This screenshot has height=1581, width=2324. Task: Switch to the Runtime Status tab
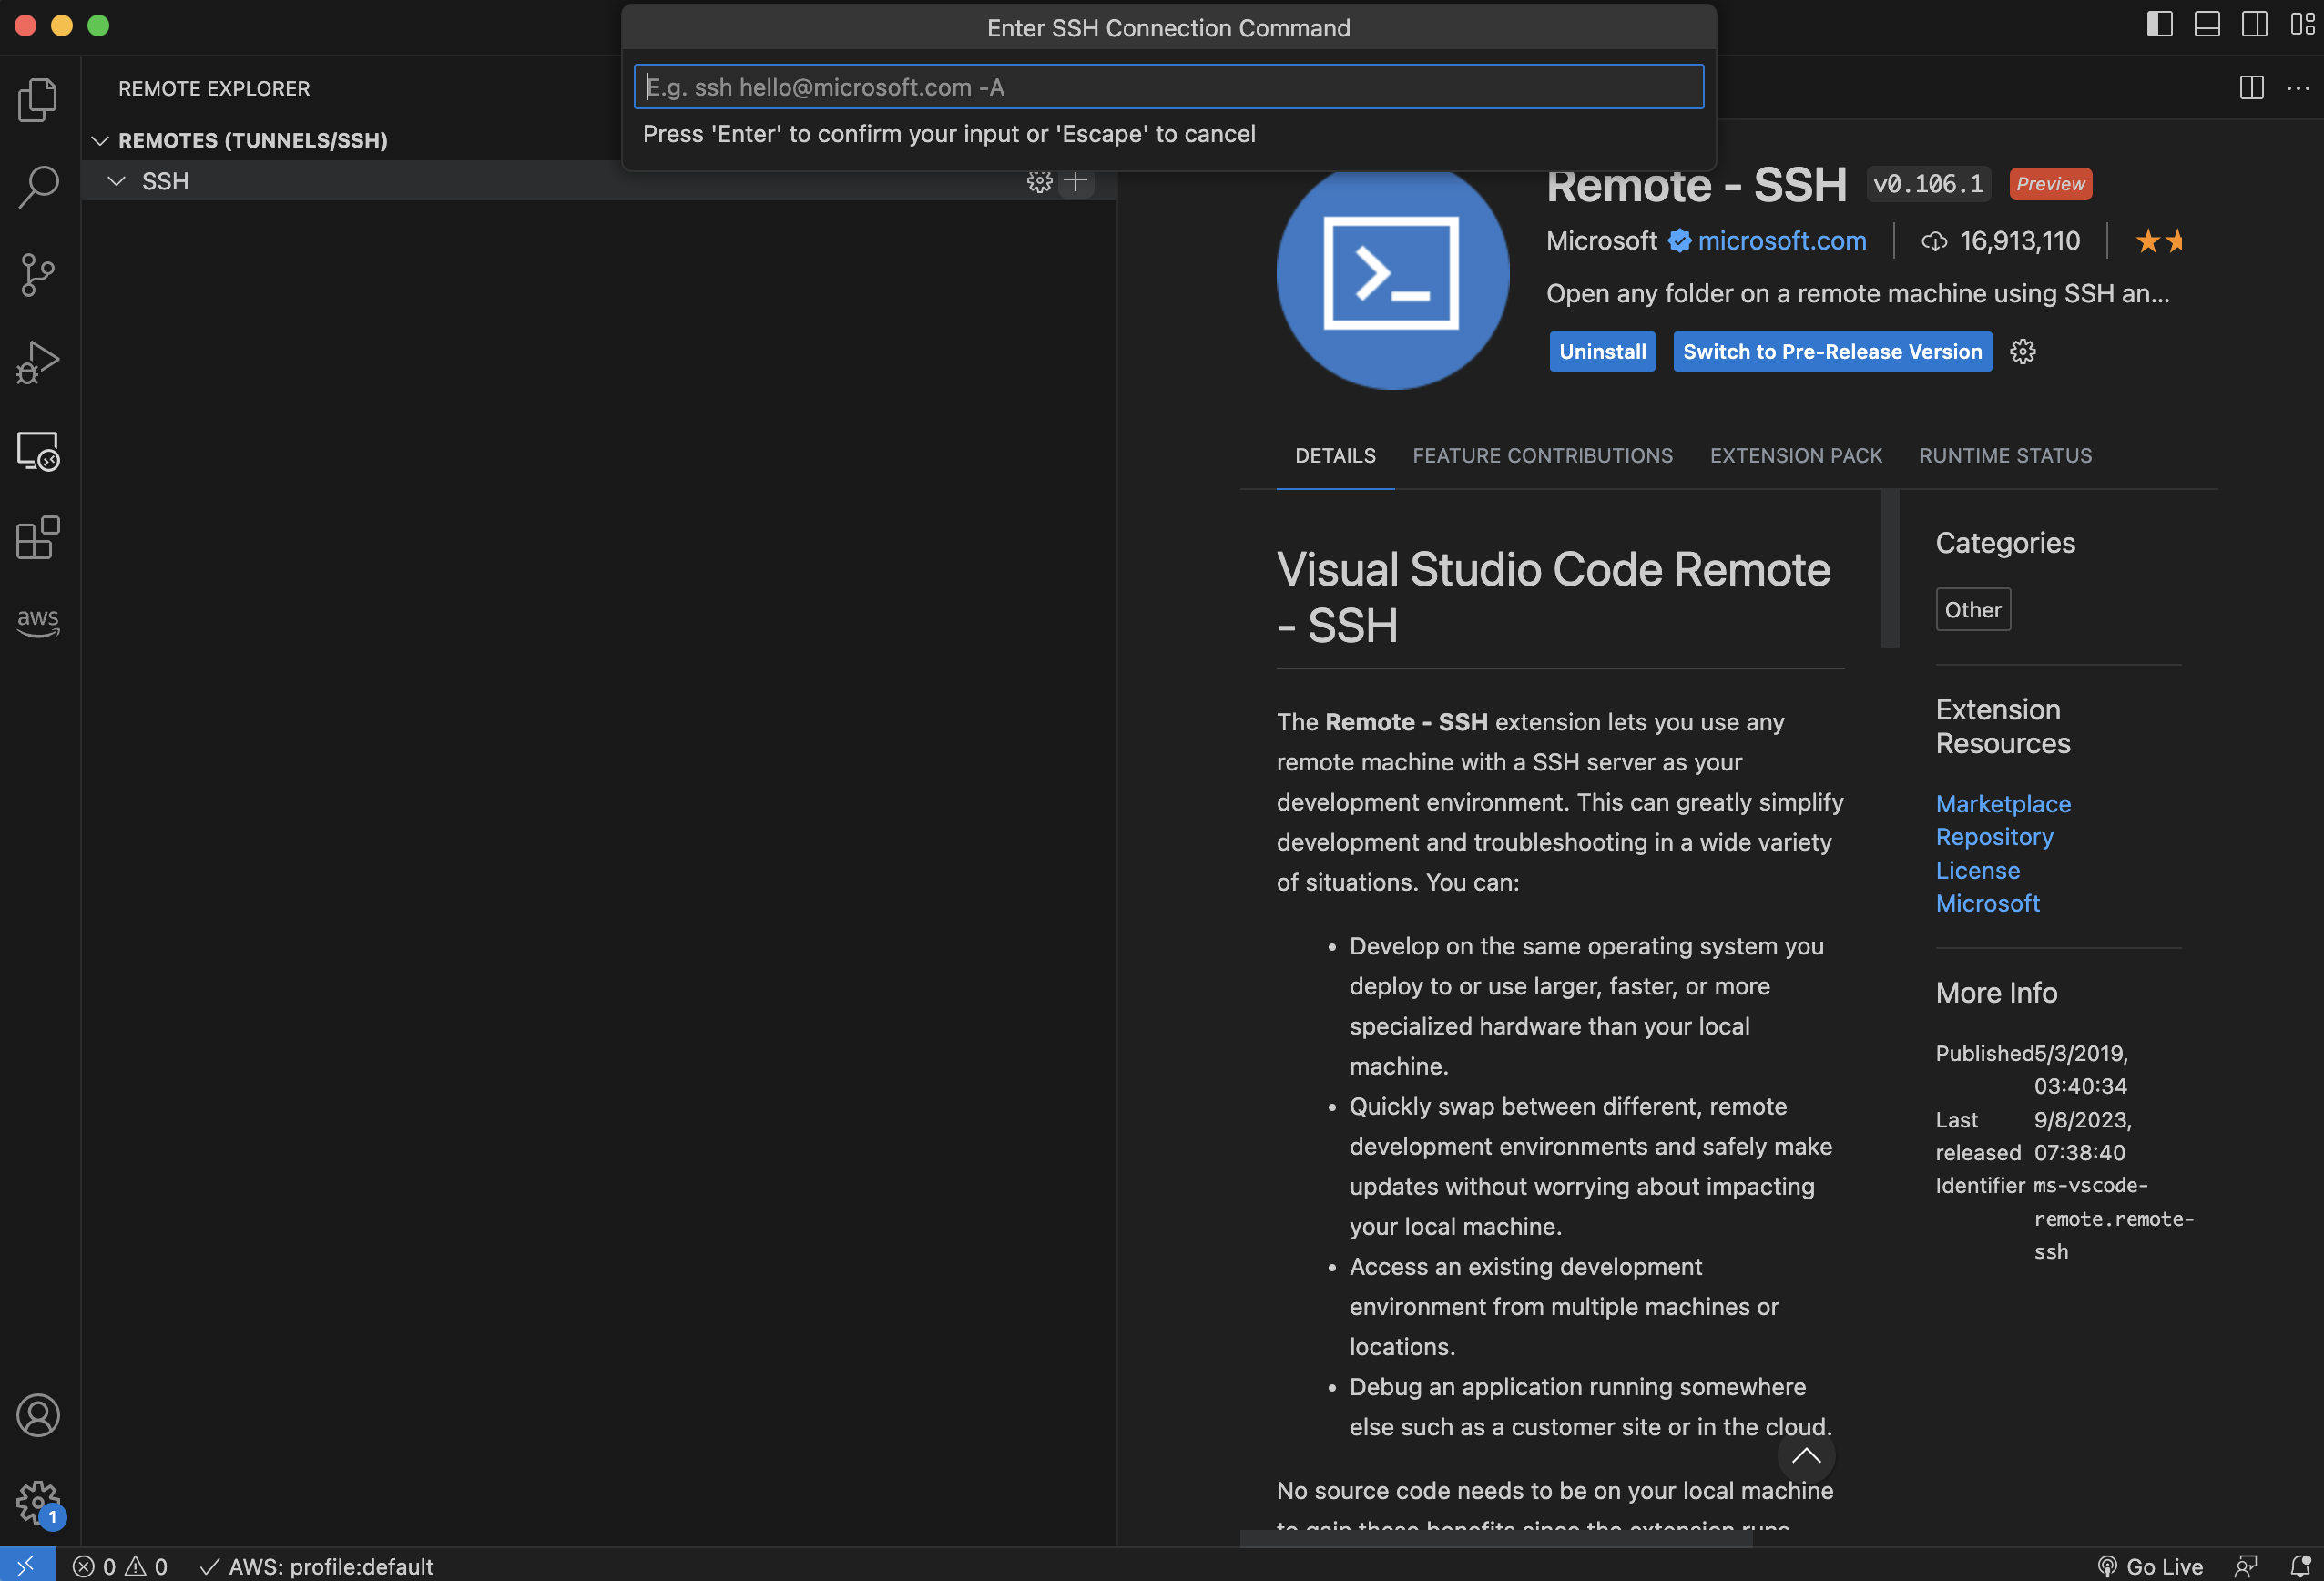2005,455
